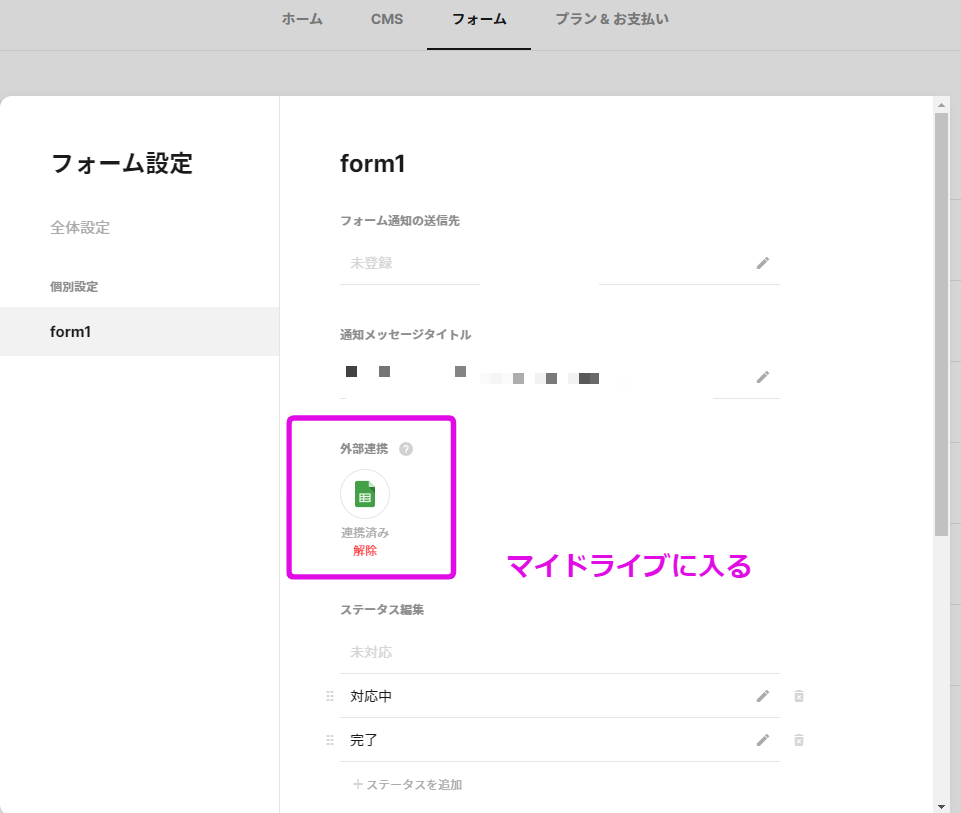Screen dimensions: 961x813
Task: Switch to the CMS tab
Action: tap(387, 20)
